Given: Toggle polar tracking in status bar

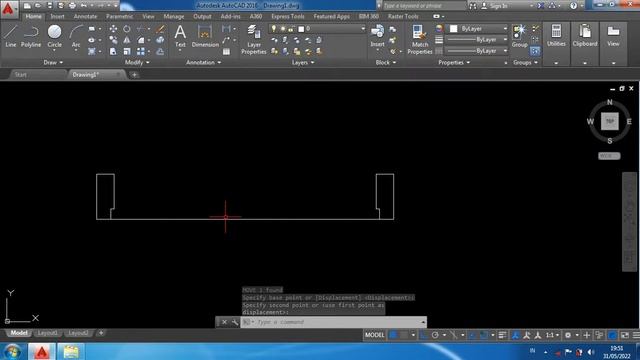Looking at the screenshot, I should [435, 335].
